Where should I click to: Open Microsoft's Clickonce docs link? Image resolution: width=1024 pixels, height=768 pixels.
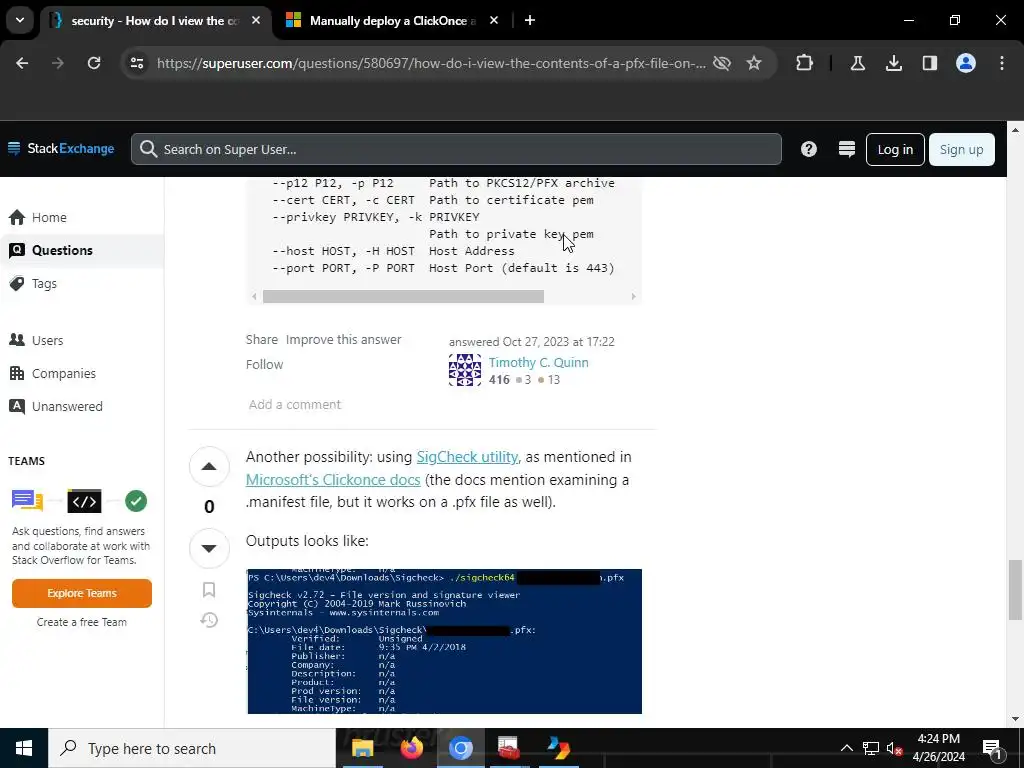coord(333,480)
